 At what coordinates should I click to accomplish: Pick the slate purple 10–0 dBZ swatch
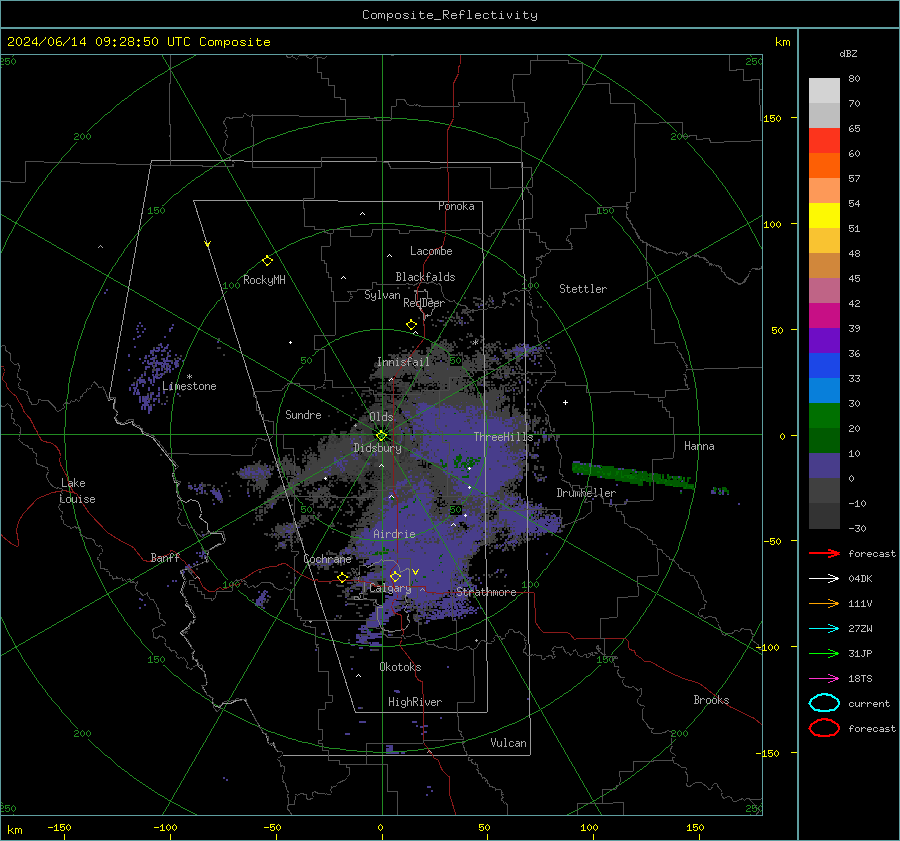tap(824, 466)
